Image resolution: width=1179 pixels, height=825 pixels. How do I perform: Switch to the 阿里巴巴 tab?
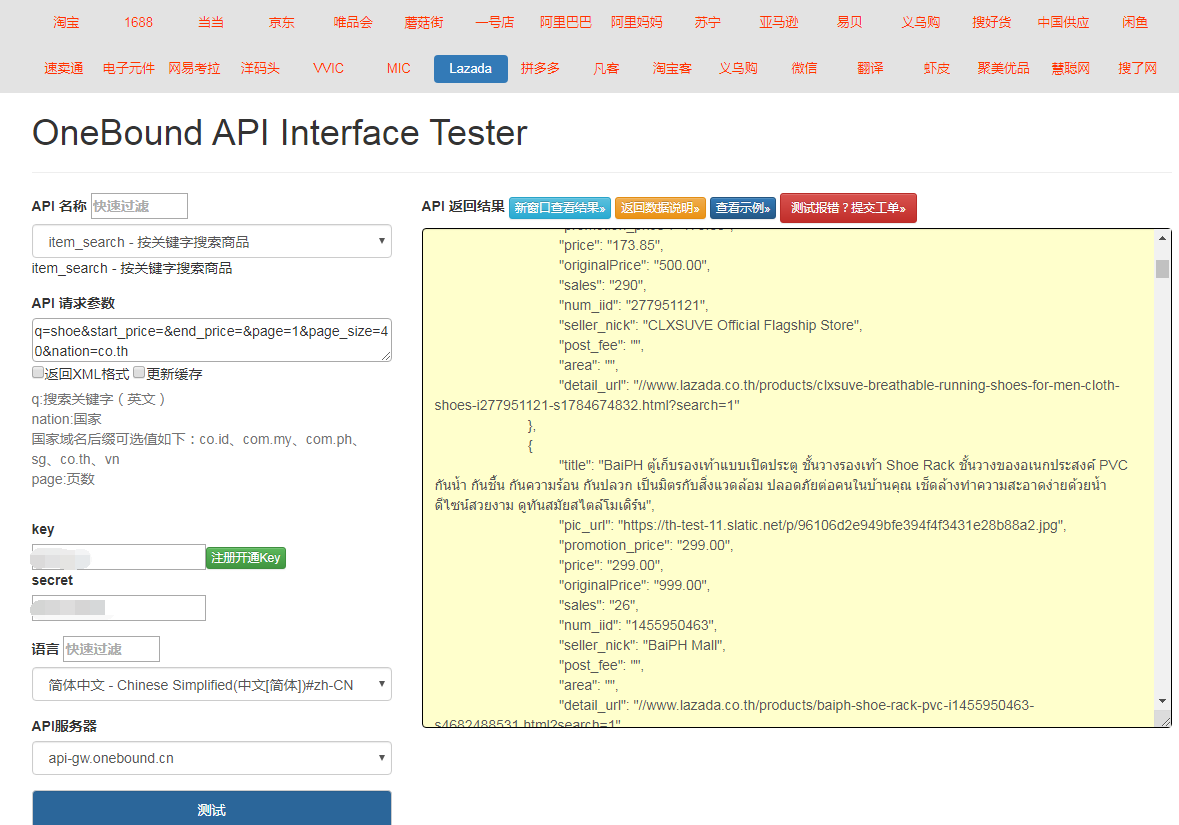(x=565, y=23)
